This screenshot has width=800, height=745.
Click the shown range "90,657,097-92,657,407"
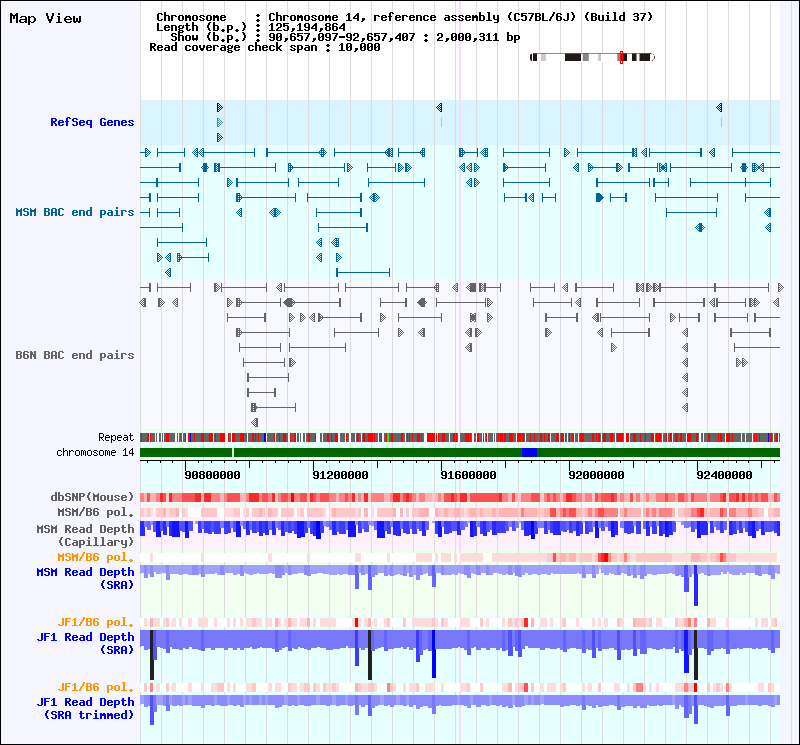tap(342, 37)
